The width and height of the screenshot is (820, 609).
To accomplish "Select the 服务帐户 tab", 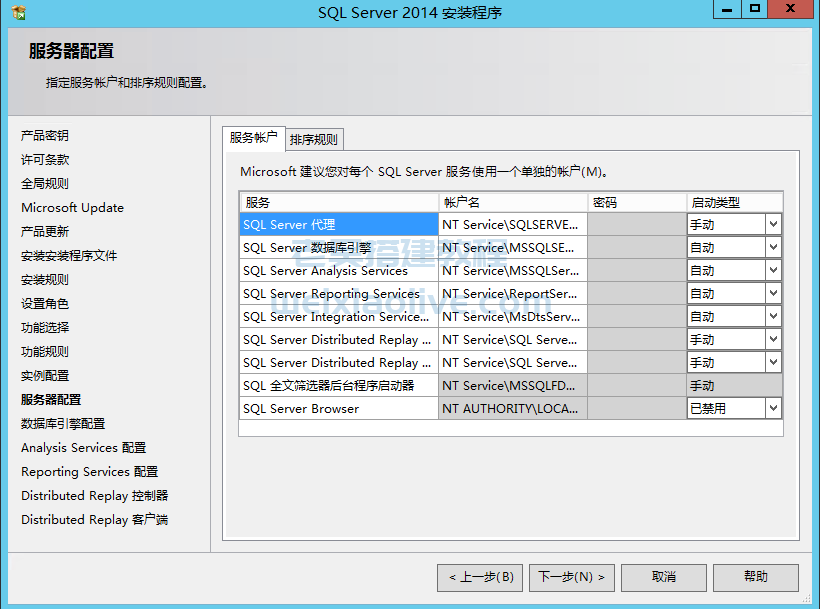I will pyautogui.click(x=253, y=138).
